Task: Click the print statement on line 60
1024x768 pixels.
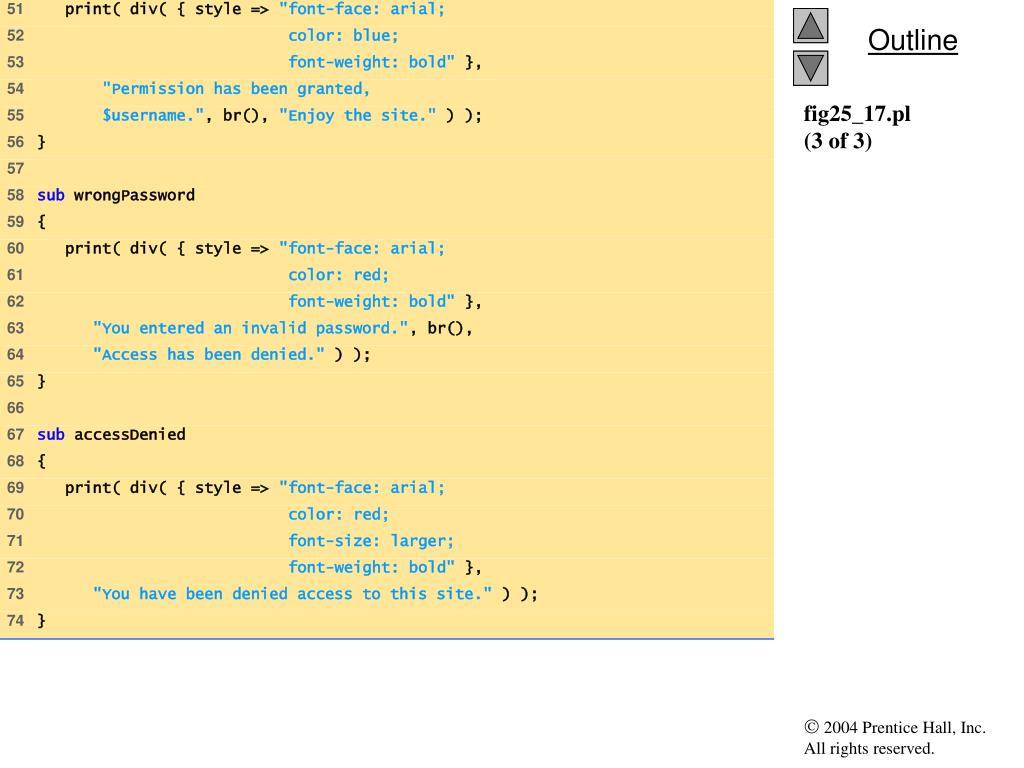Action: point(255,249)
